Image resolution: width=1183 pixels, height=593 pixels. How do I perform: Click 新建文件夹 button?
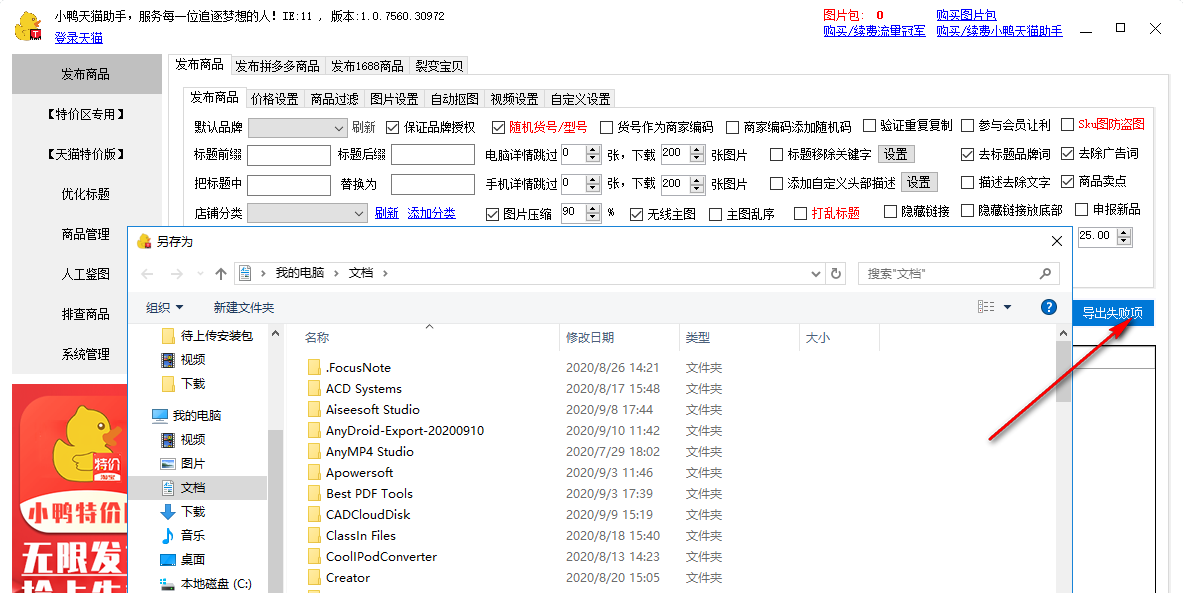pyautogui.click(x=244, y=307)
